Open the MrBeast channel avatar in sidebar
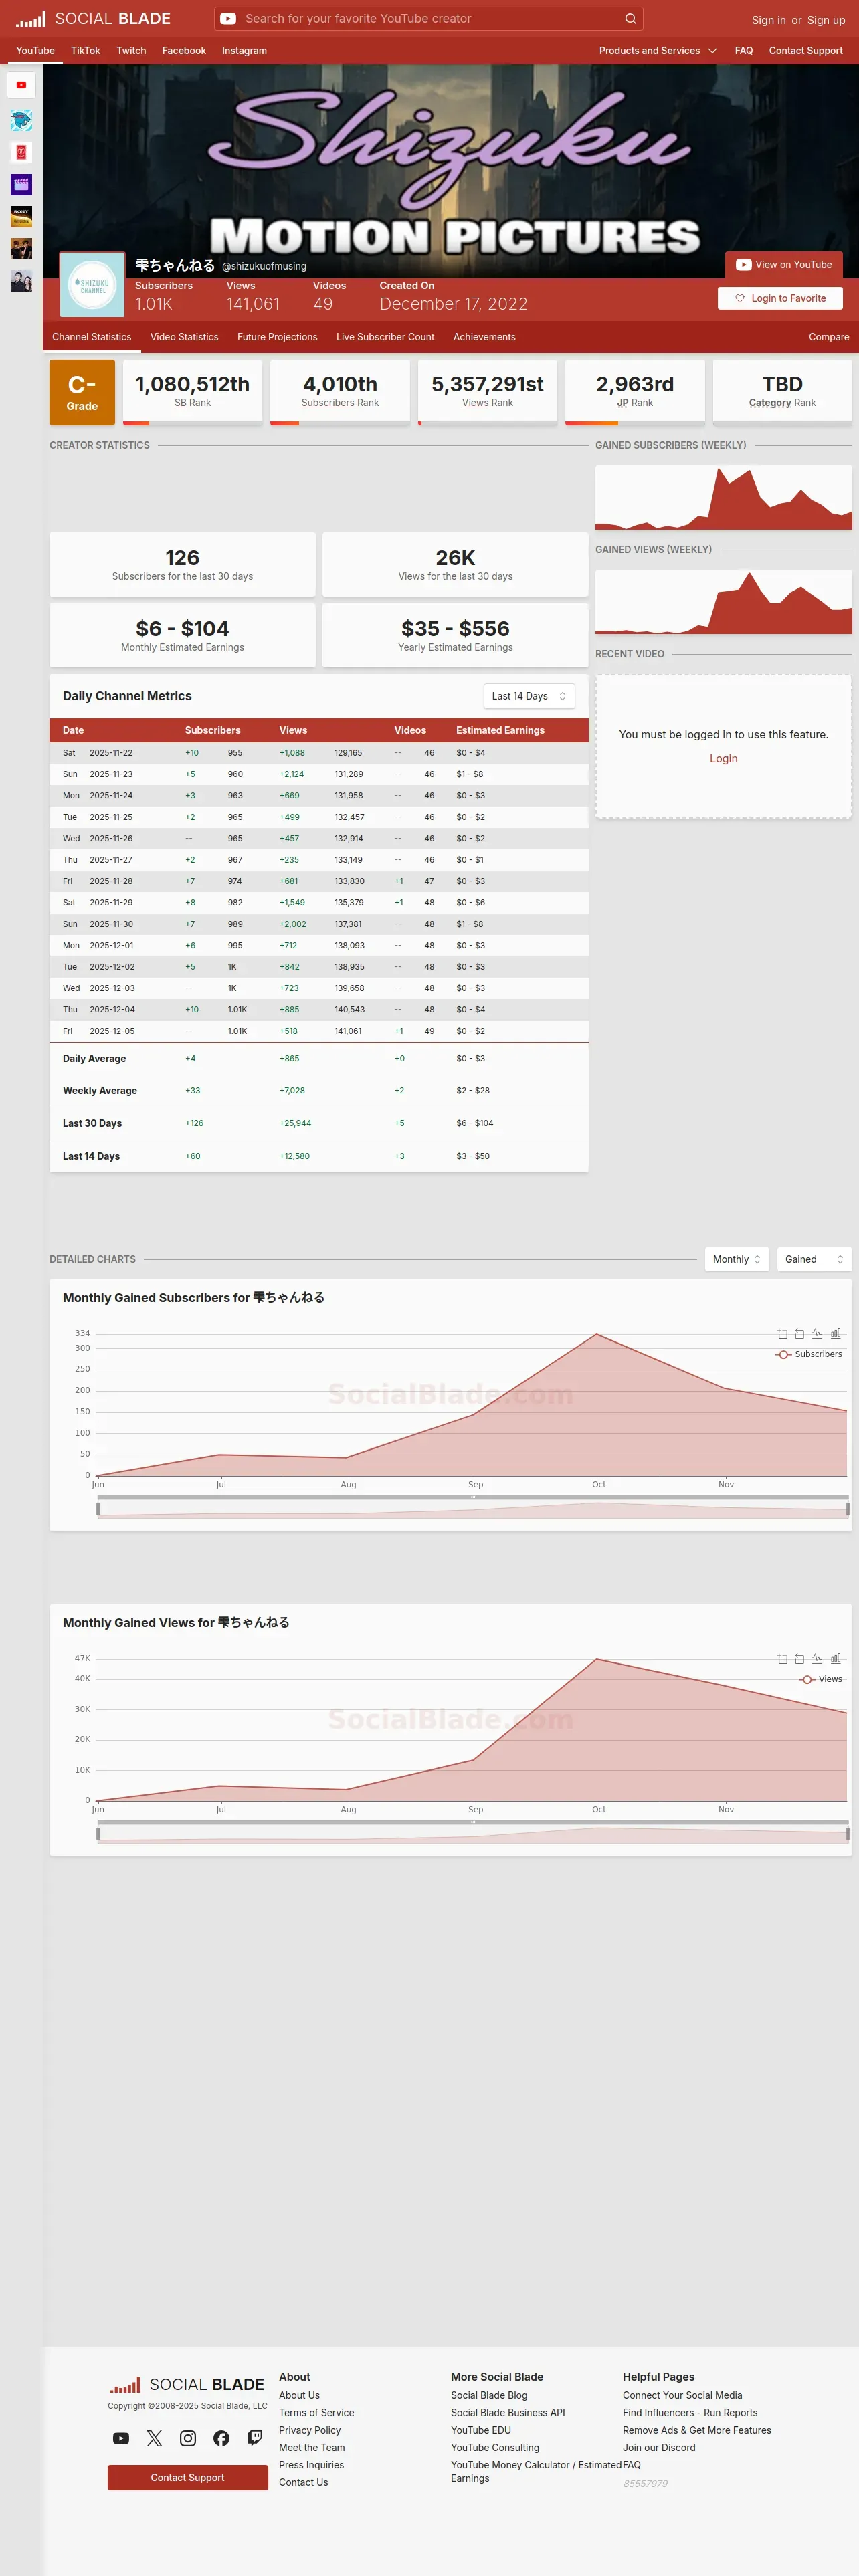 [x=21, y=120]
